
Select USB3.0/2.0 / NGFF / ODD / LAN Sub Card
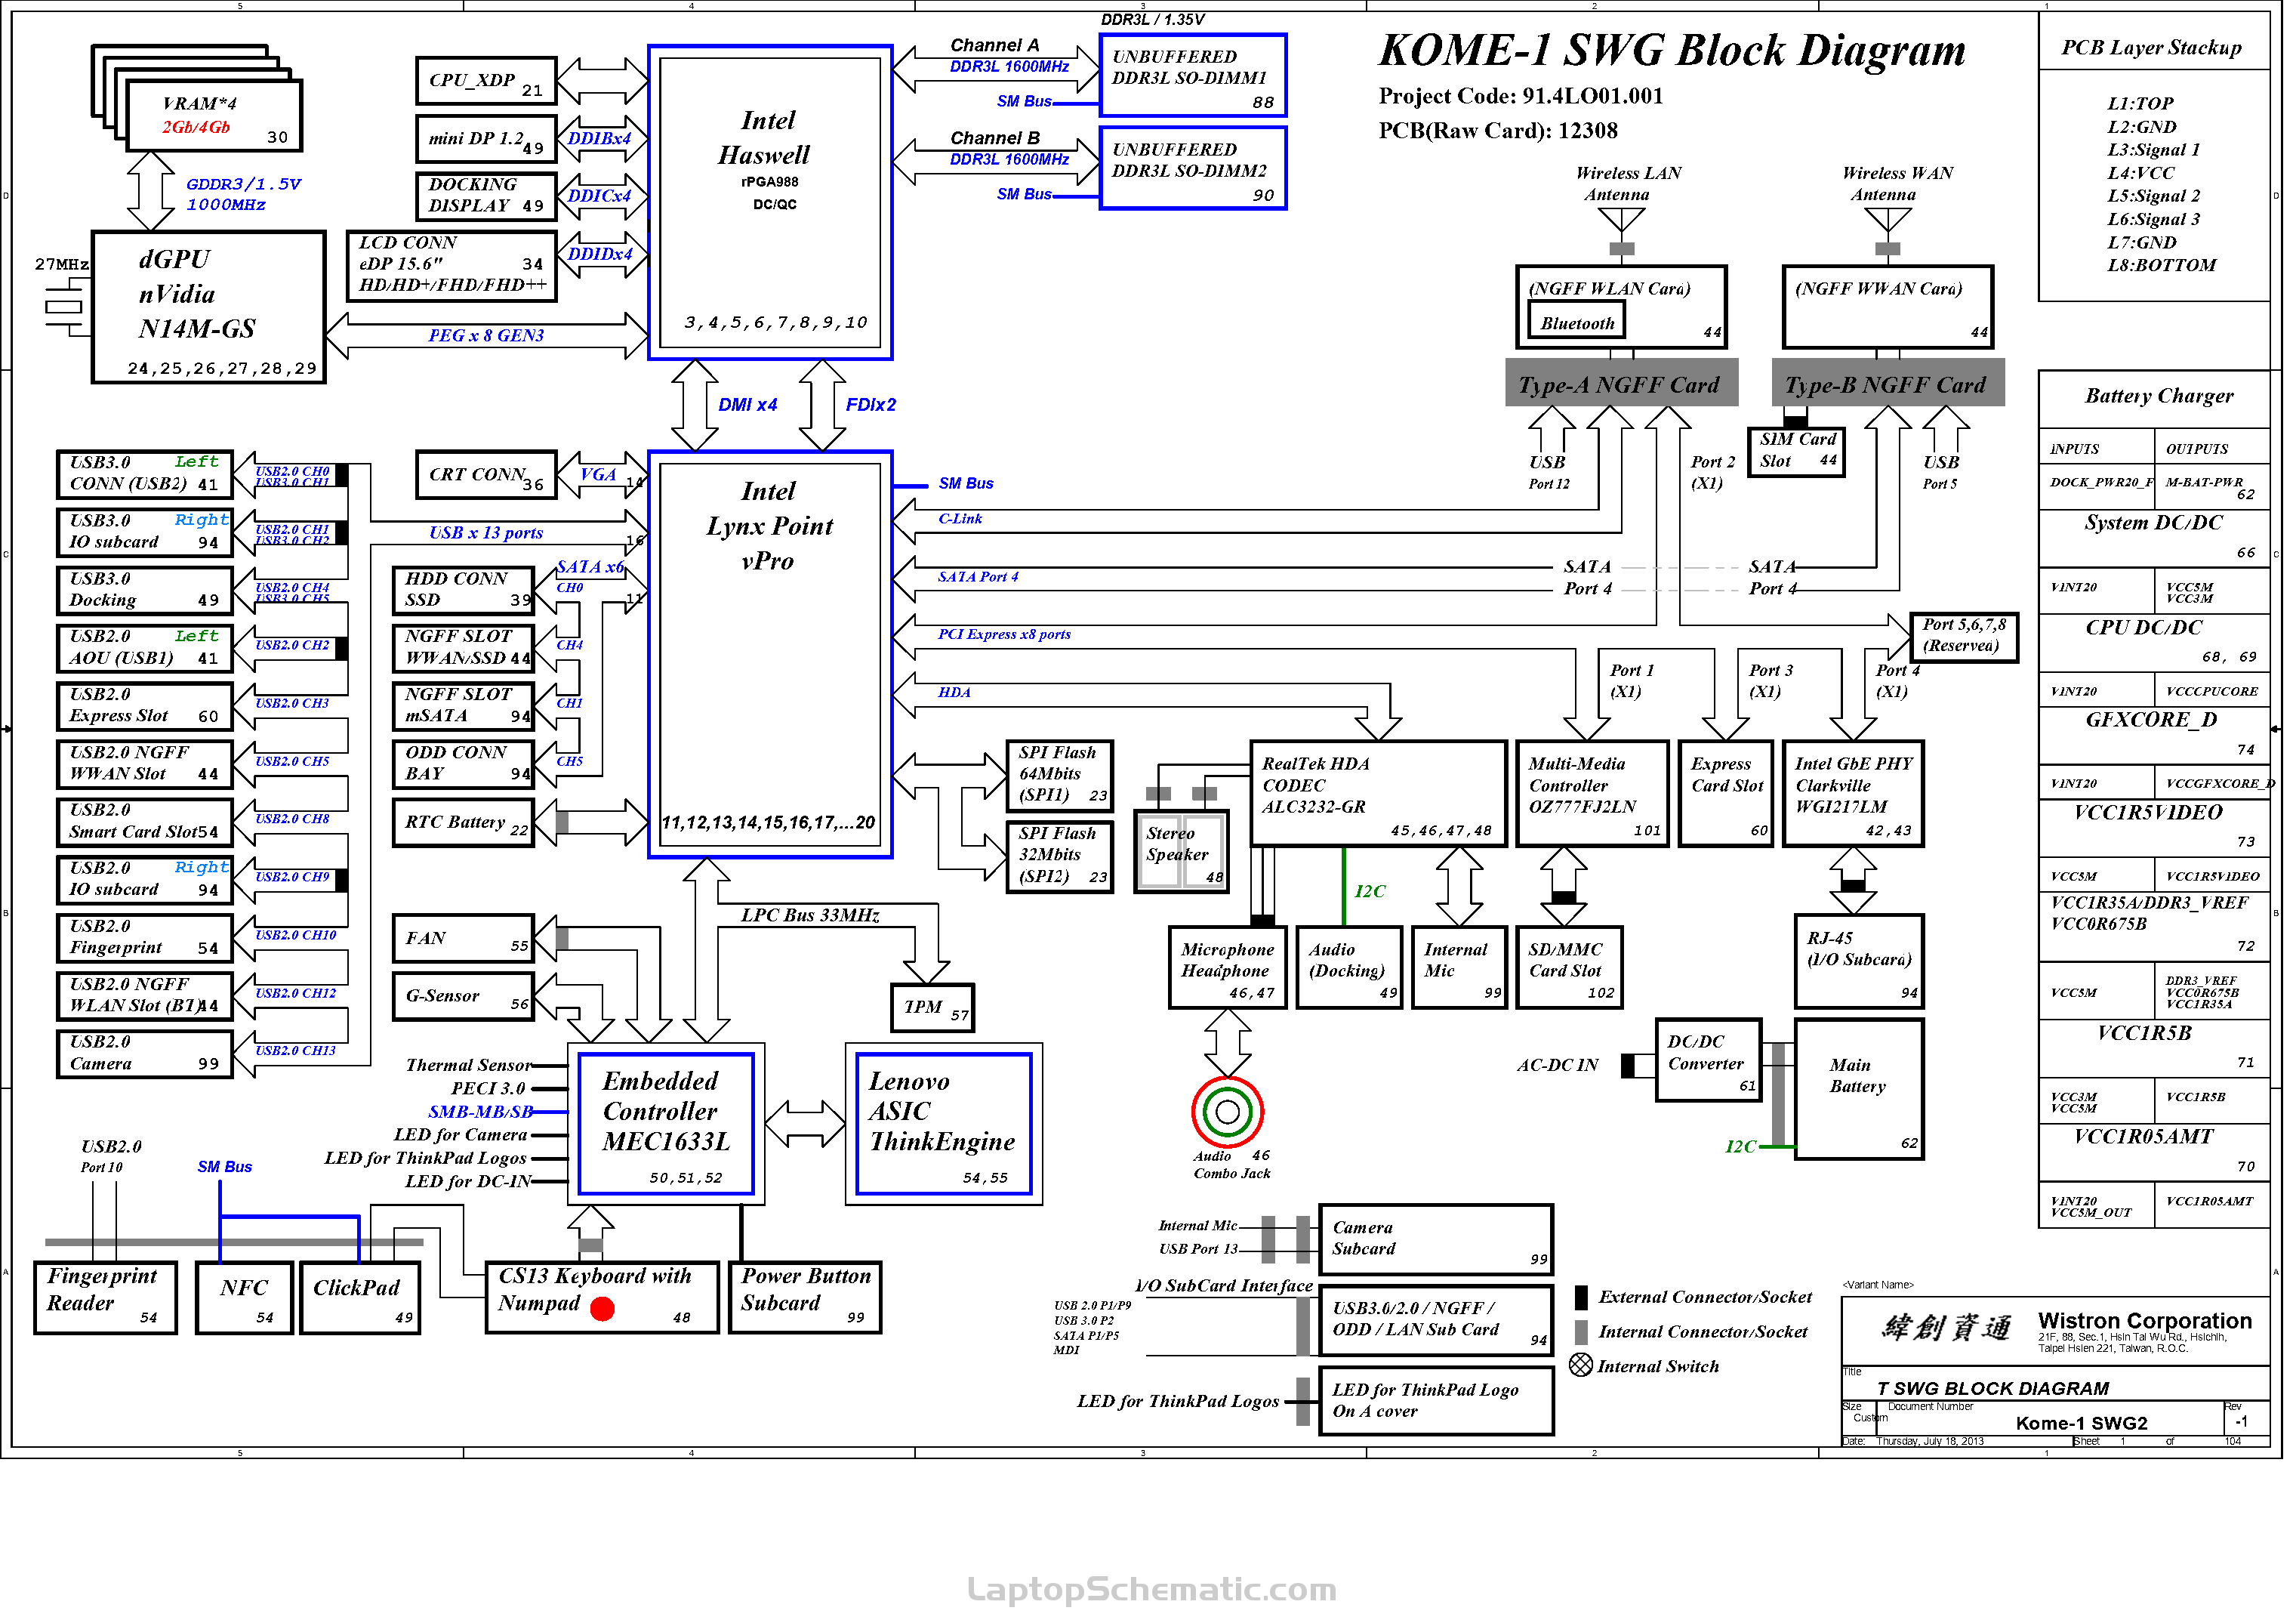pos(1436,1321)
